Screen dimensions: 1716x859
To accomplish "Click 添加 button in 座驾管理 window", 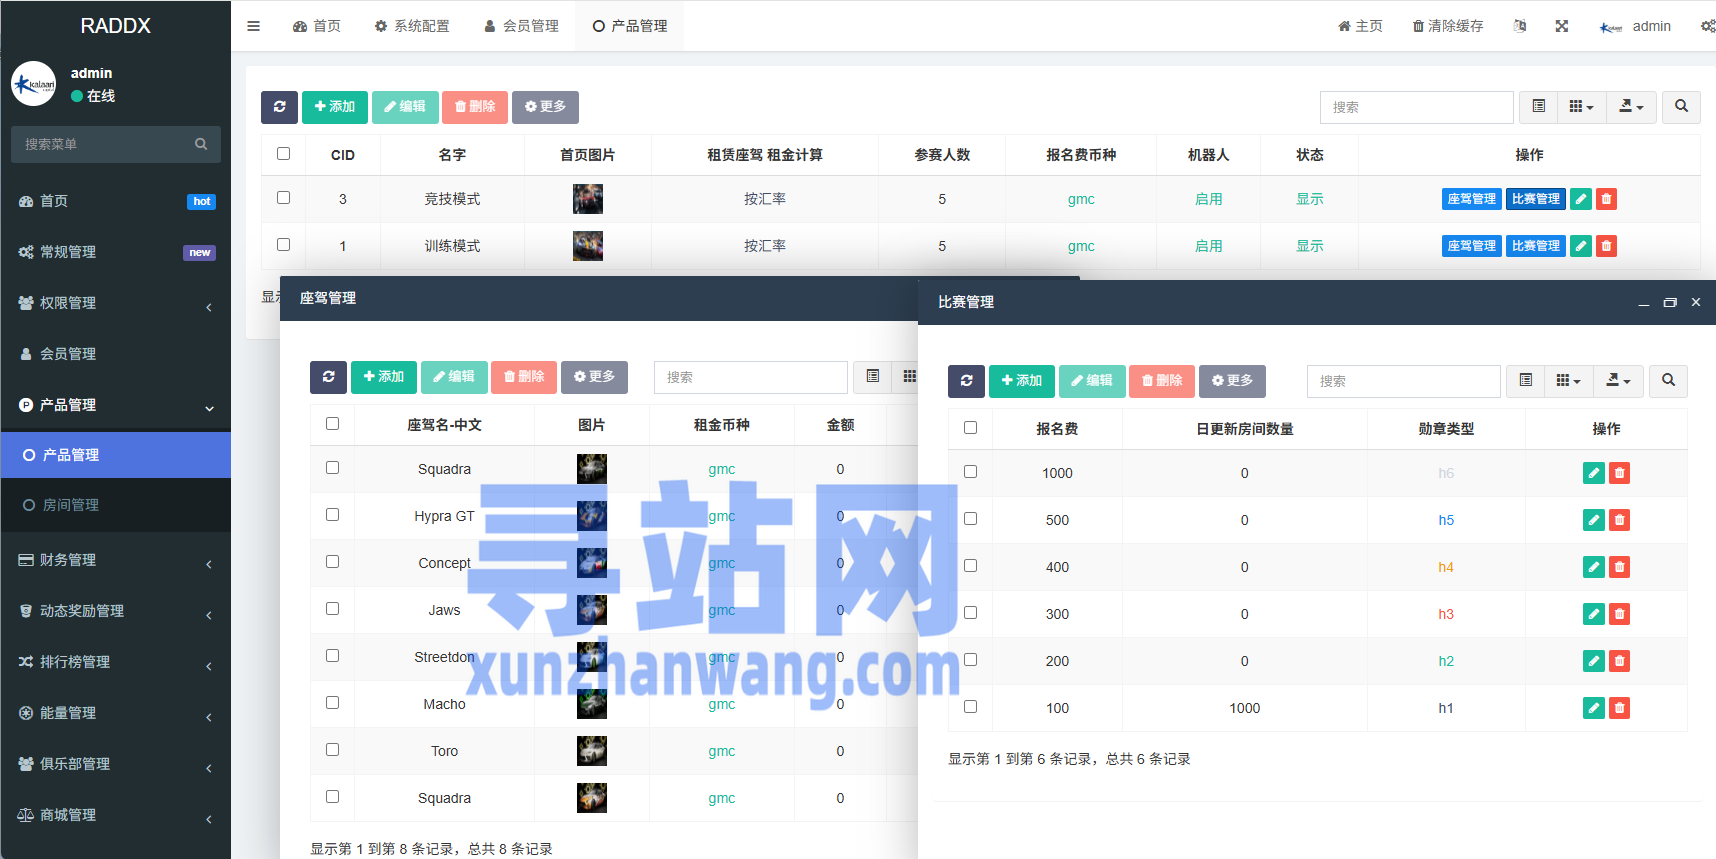I will 384,377.
